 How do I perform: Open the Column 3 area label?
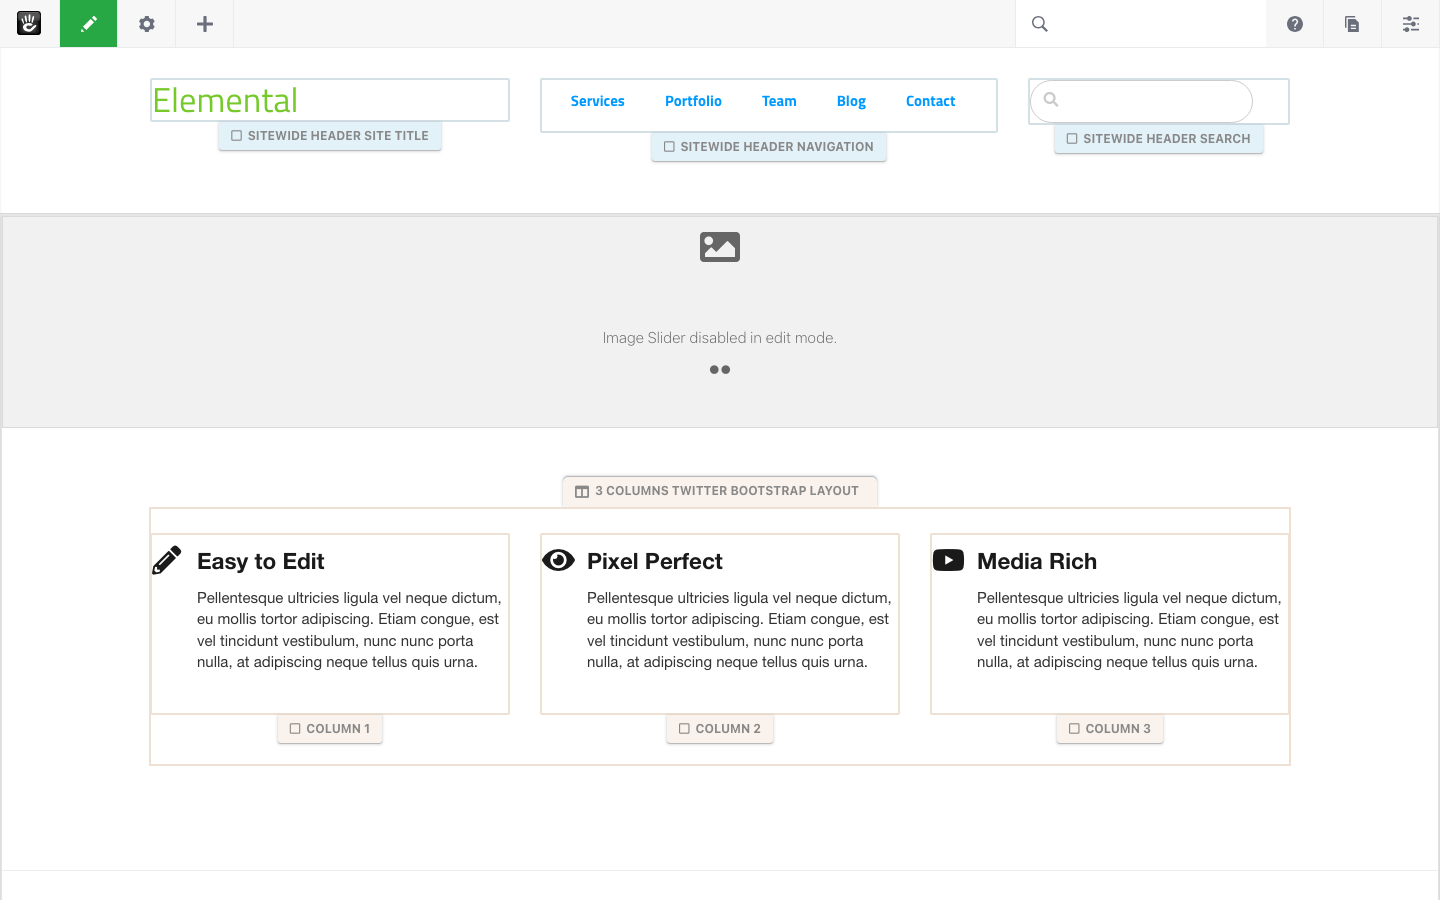(x=1110, y=729)
